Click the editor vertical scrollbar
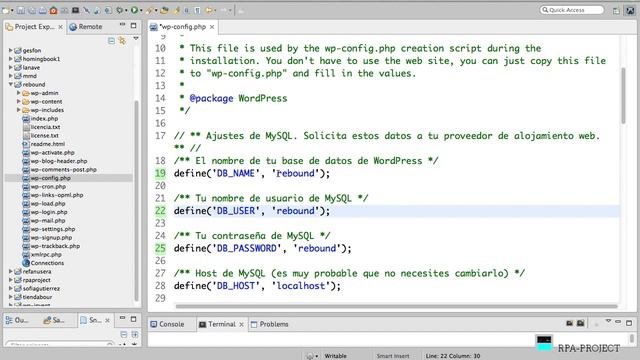This screenshot has width=640, height=360. coord(623,96)
